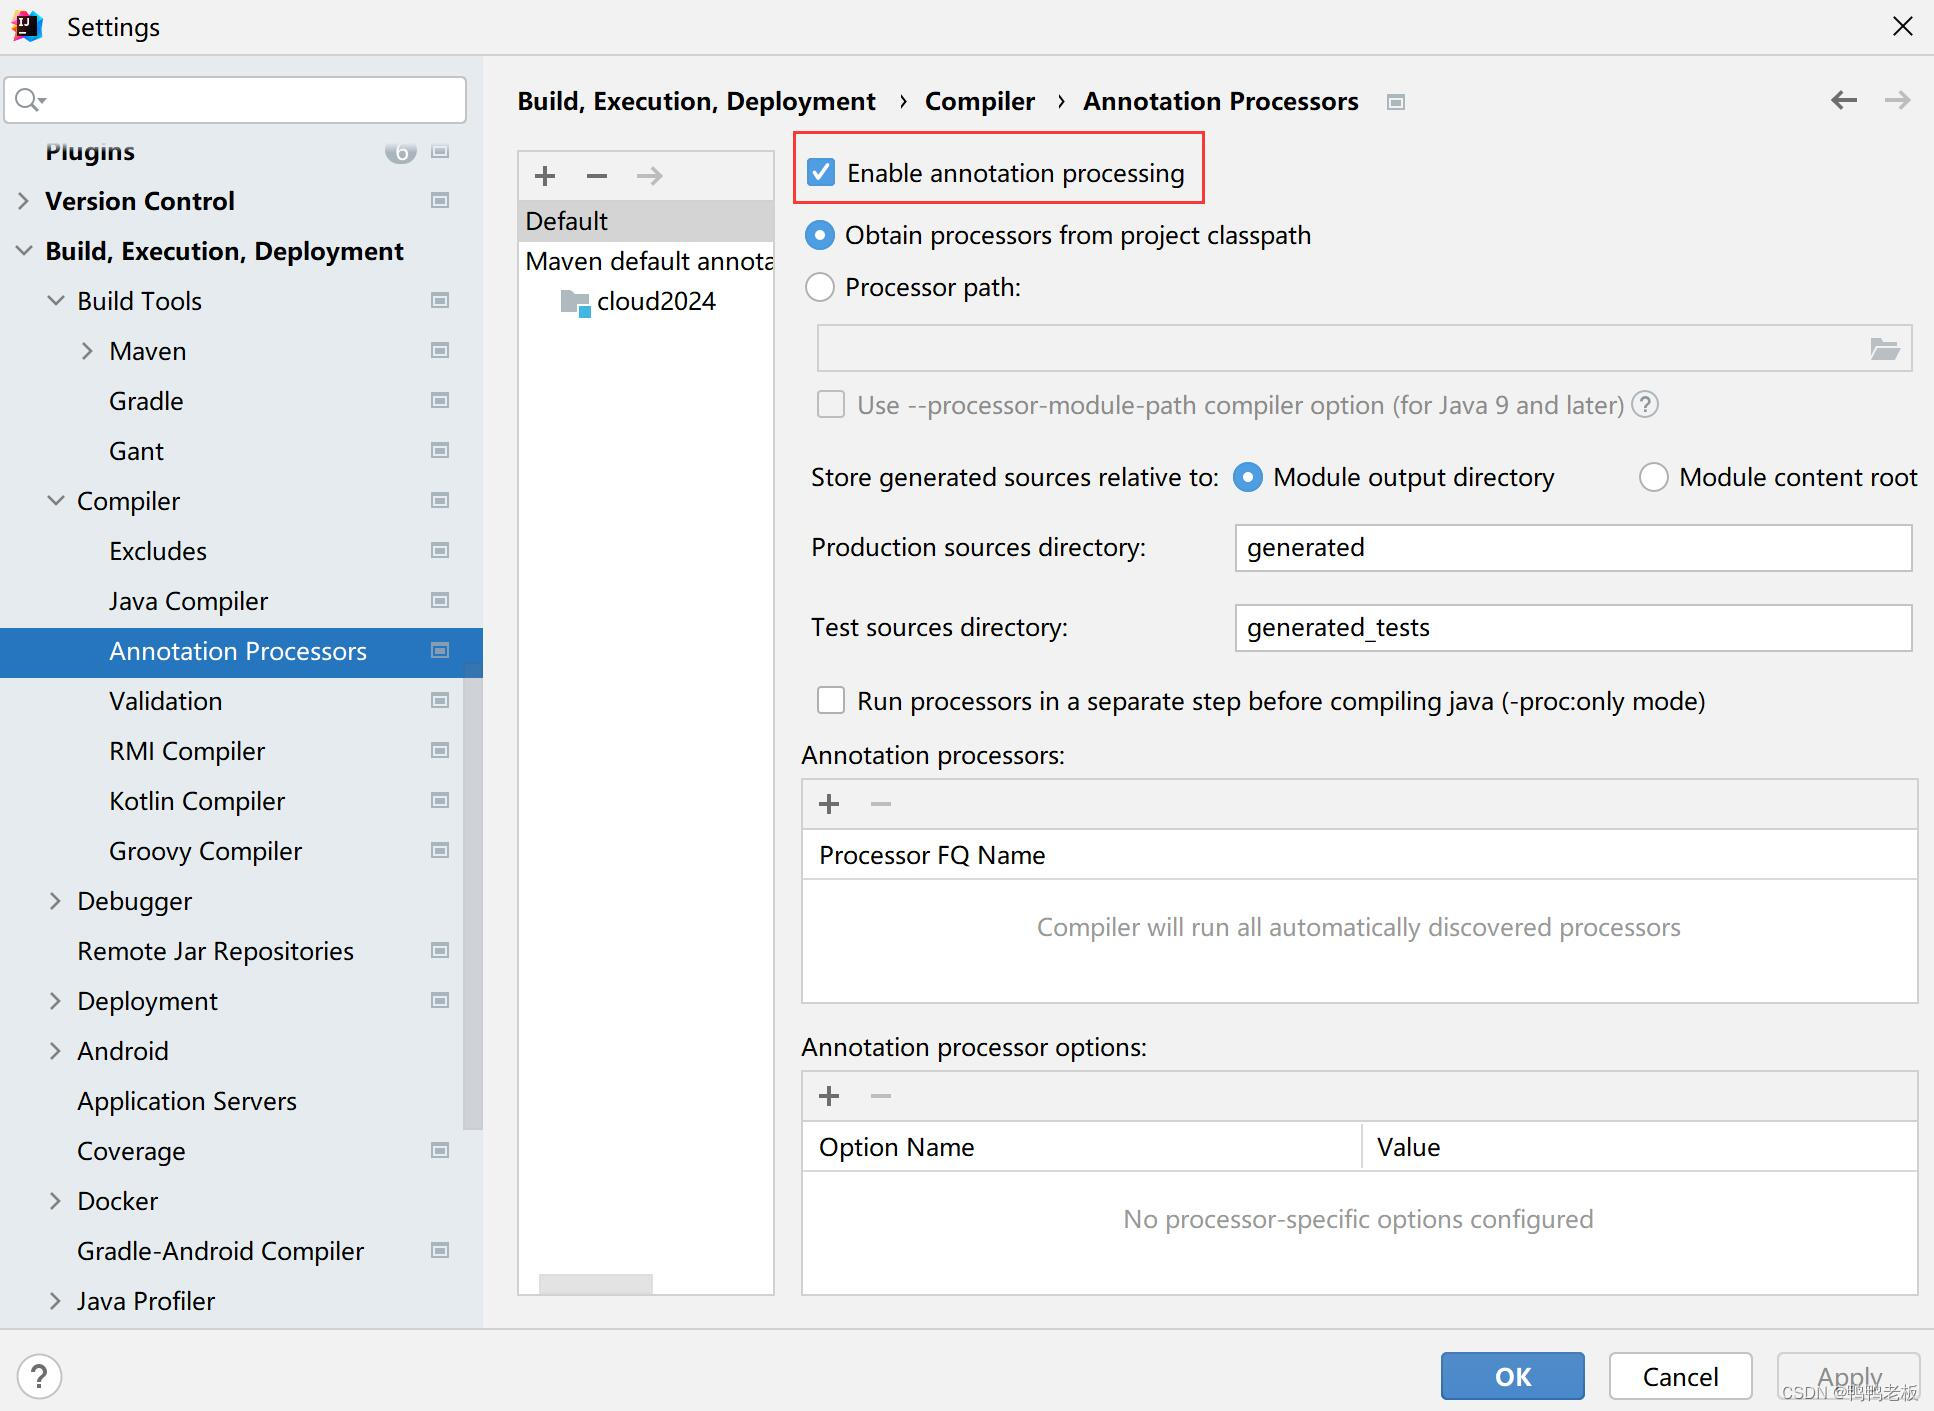Uncheck Enable annotation processing

pyautogui.click(x=821, y=173)
